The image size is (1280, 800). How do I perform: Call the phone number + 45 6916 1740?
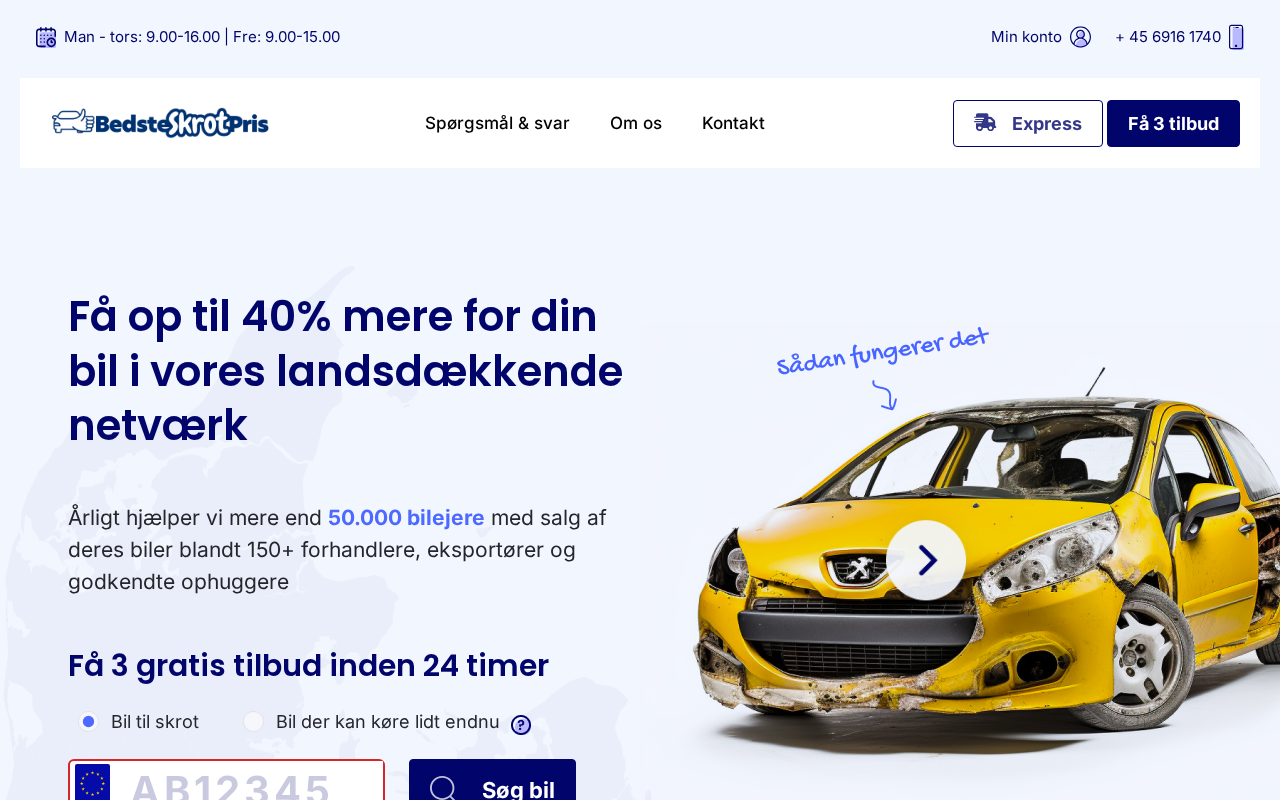point(1168,37)
